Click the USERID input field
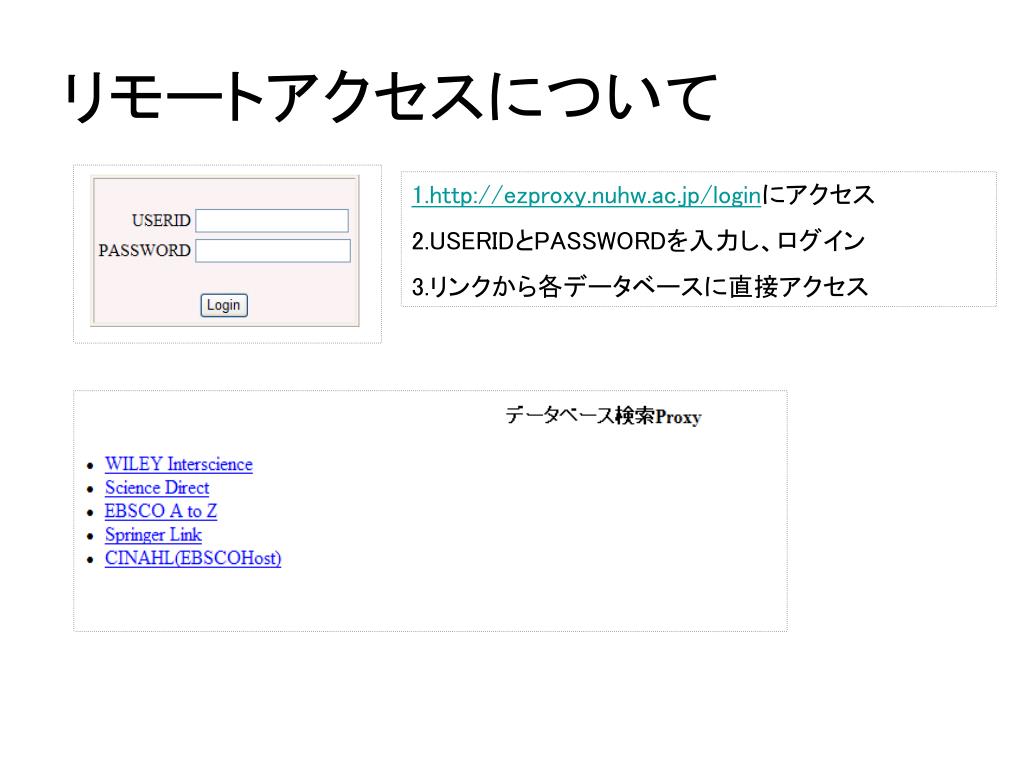 coord(272,221)
